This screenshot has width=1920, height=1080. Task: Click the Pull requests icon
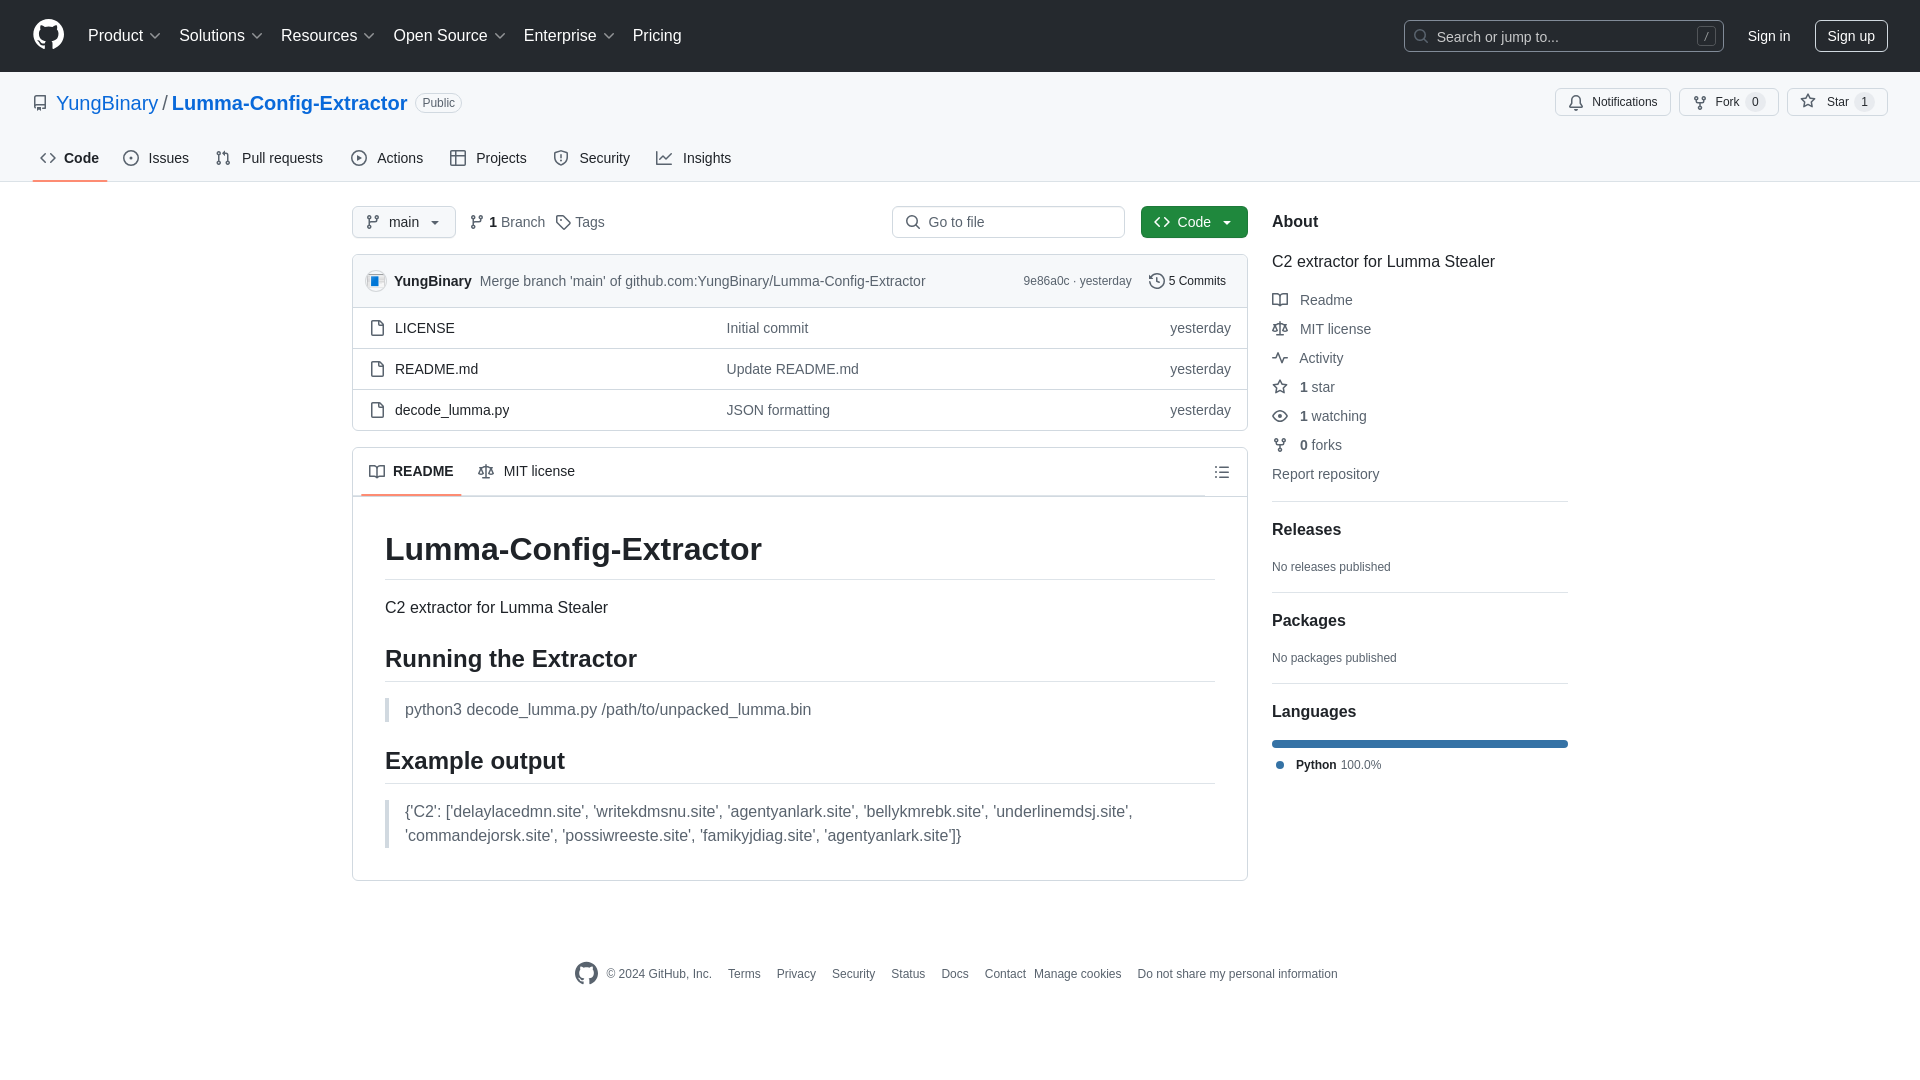pos(222,158)
